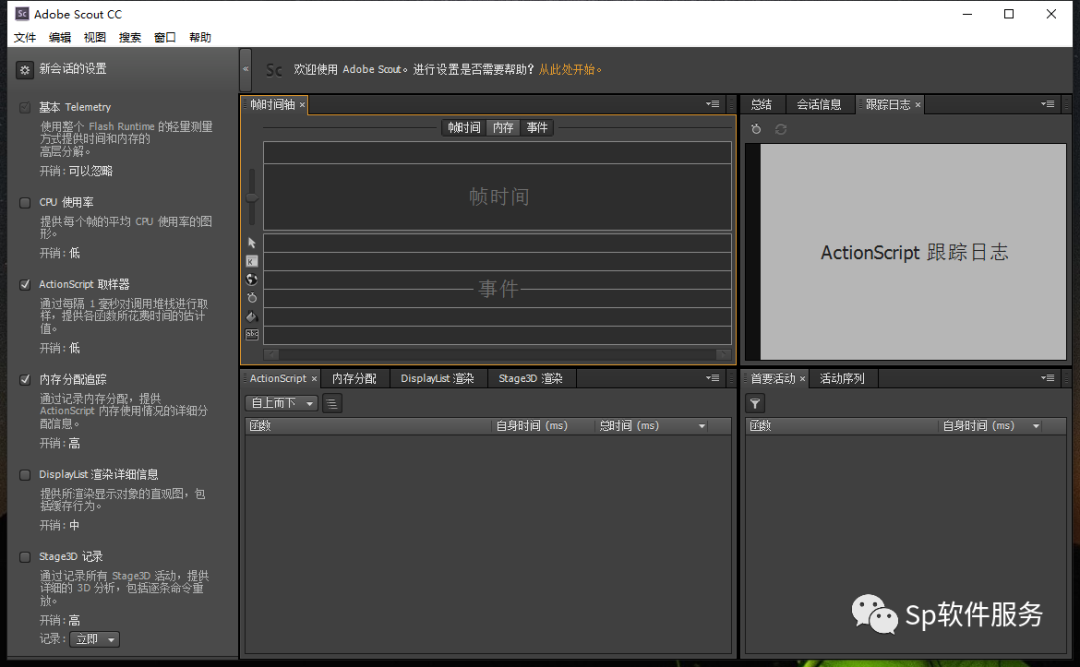Click the gear icon beside 新会话的设置
Image resolution: width=1080 pixels, height=667 pixels.
coord(25,70)
